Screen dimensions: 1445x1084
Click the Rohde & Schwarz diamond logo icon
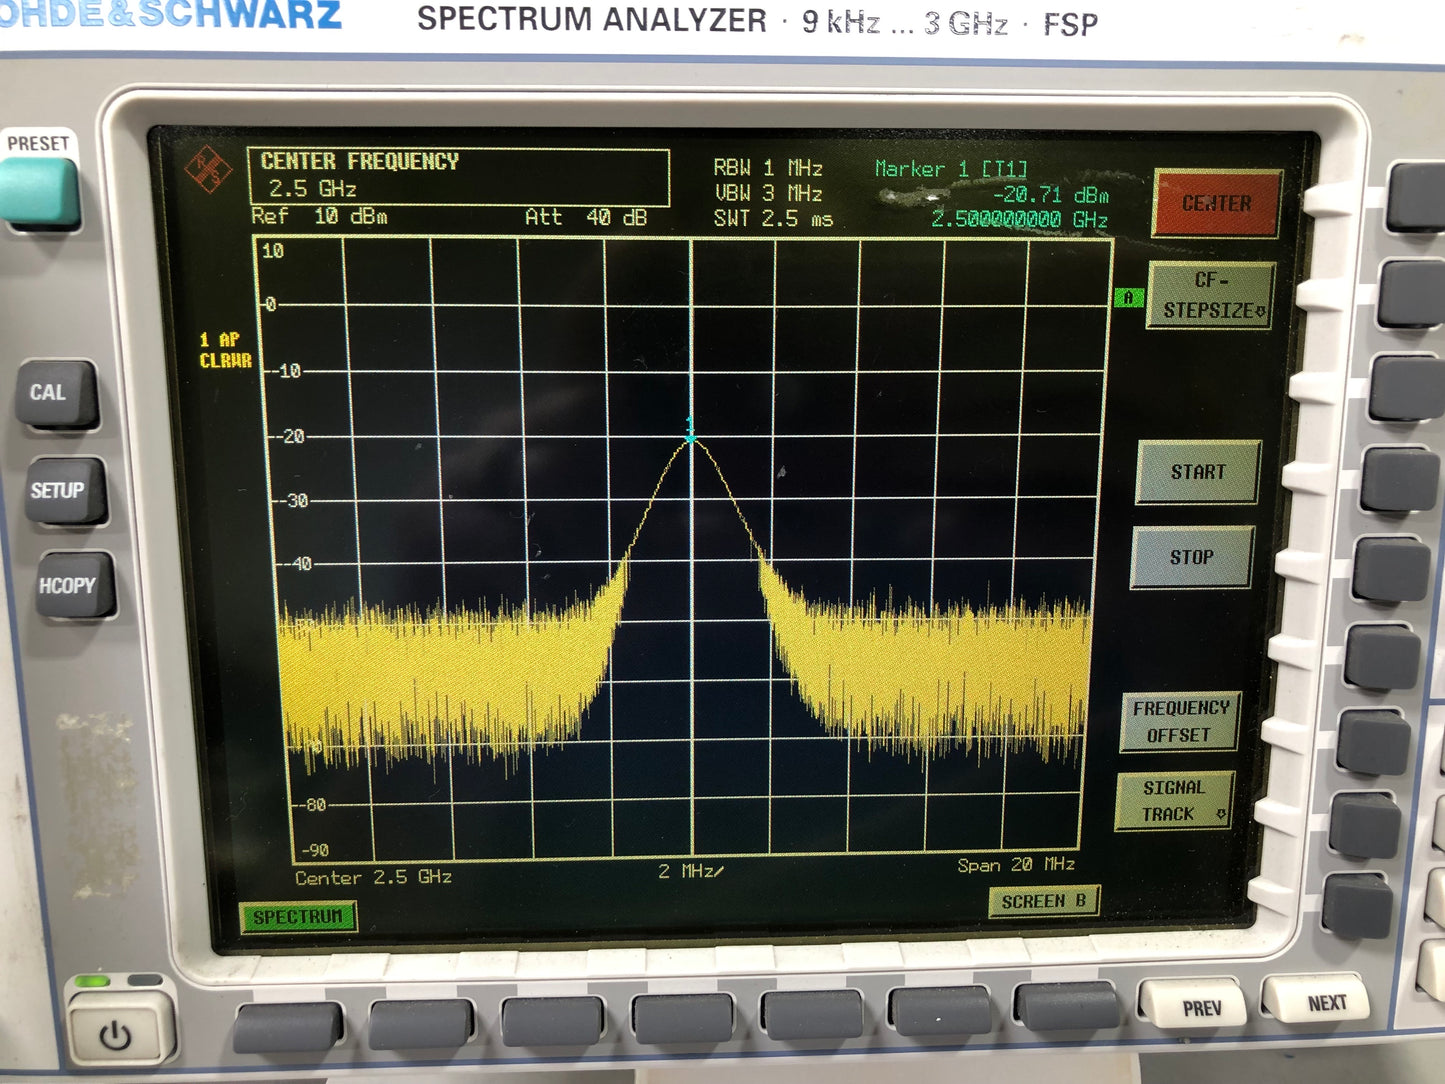tap(208, 172)
